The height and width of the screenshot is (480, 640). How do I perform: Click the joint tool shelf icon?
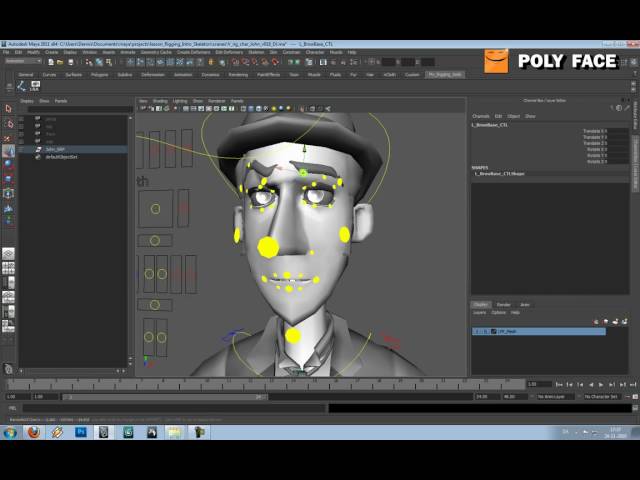pyautogui.click(x=21, y=86)
